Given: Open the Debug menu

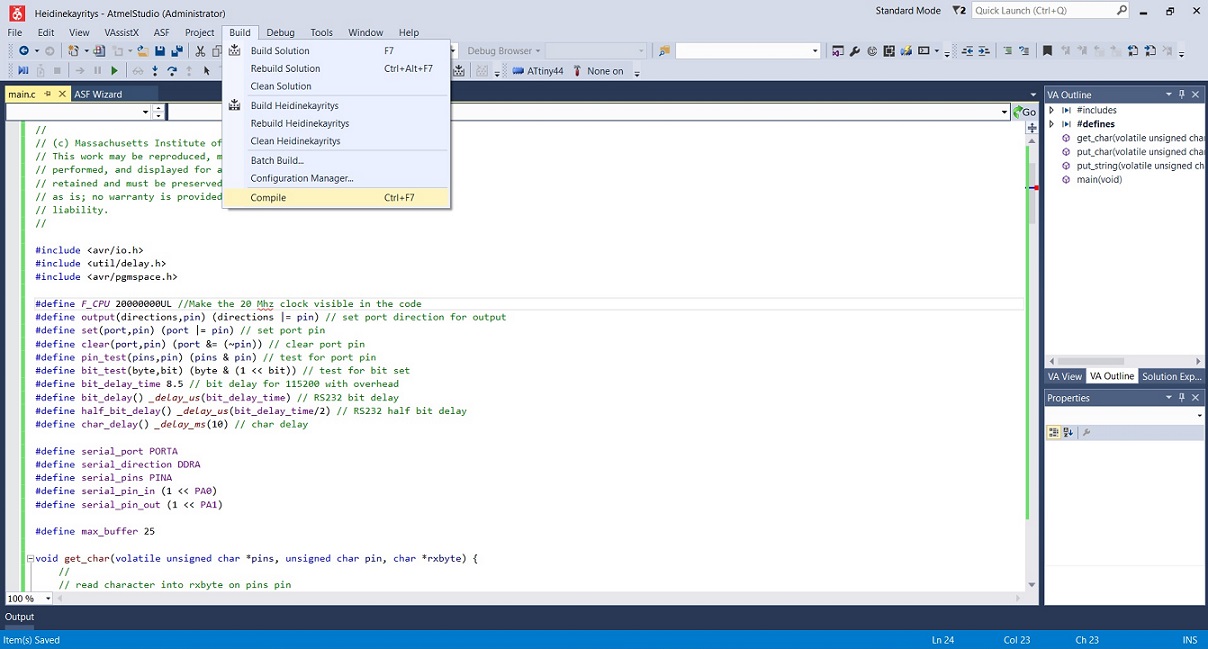Looking at the screenshot, I should coord(280,32).
